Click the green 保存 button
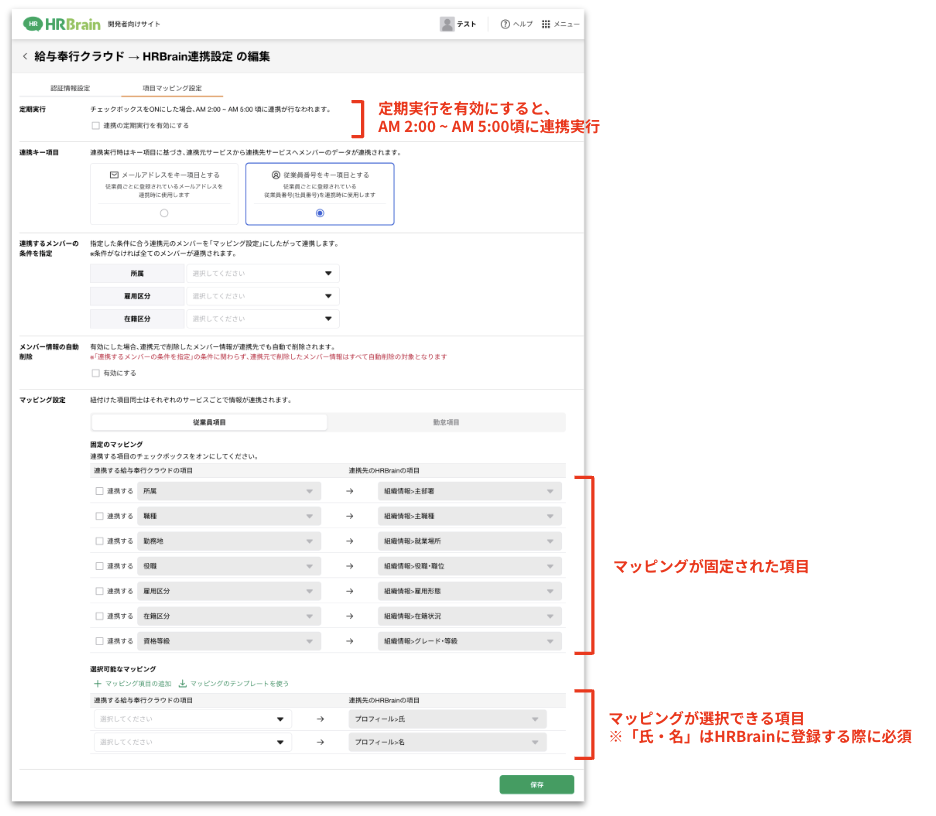Screen dimensions: 936x816 coord(536,785)
